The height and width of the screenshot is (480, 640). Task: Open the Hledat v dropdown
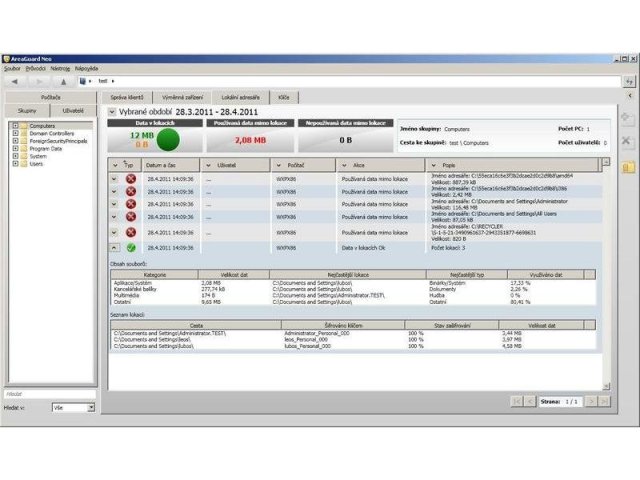pos(91,408)
